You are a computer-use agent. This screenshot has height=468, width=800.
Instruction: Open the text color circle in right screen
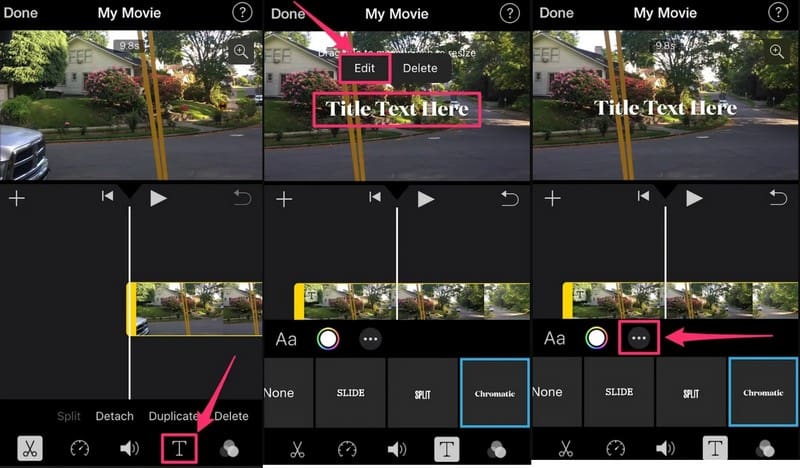[x=596, y=338]
